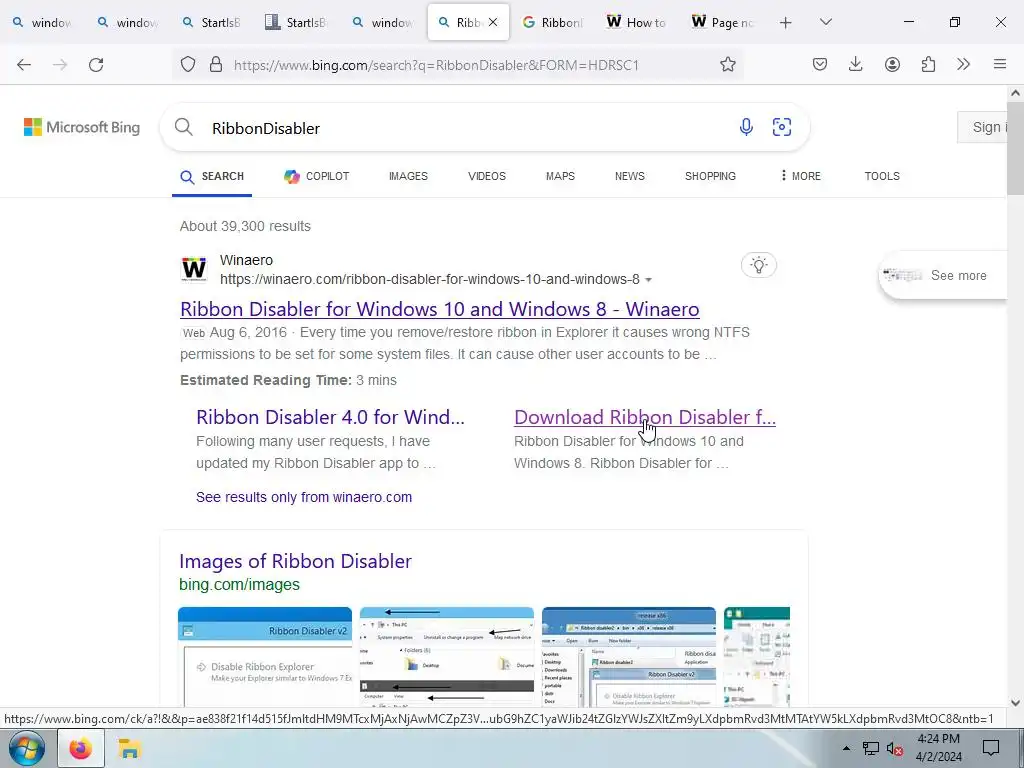
Task: Open File Explorer from taskbar
Action: tap(129, 748)
